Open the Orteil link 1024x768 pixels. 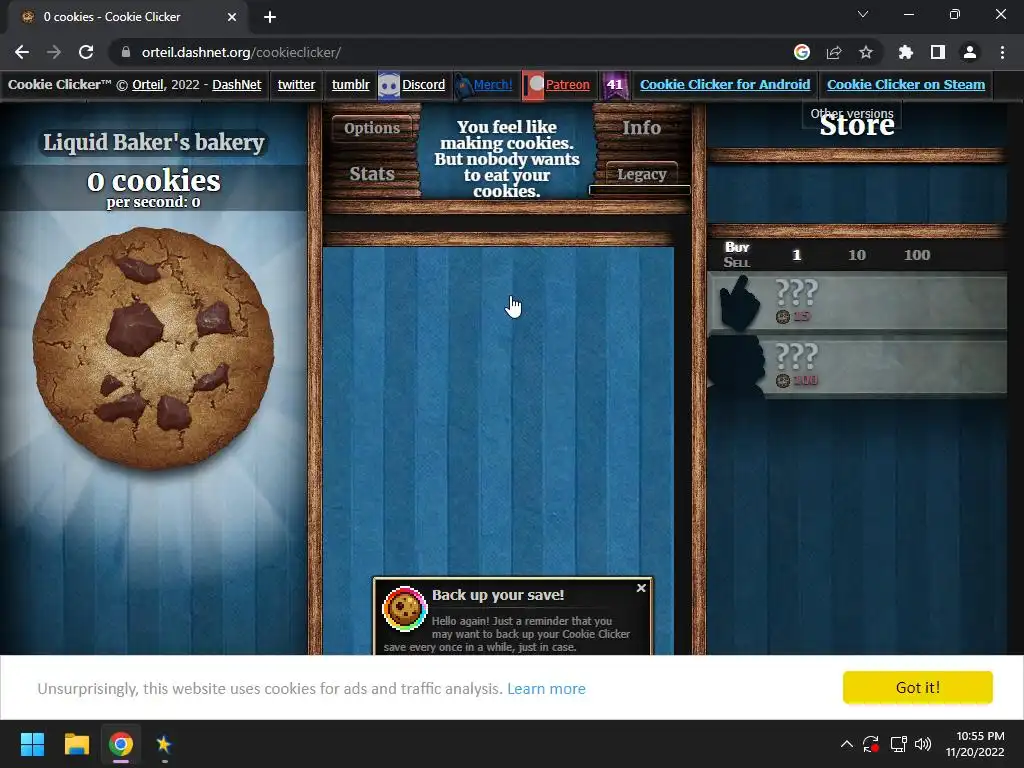147,84
